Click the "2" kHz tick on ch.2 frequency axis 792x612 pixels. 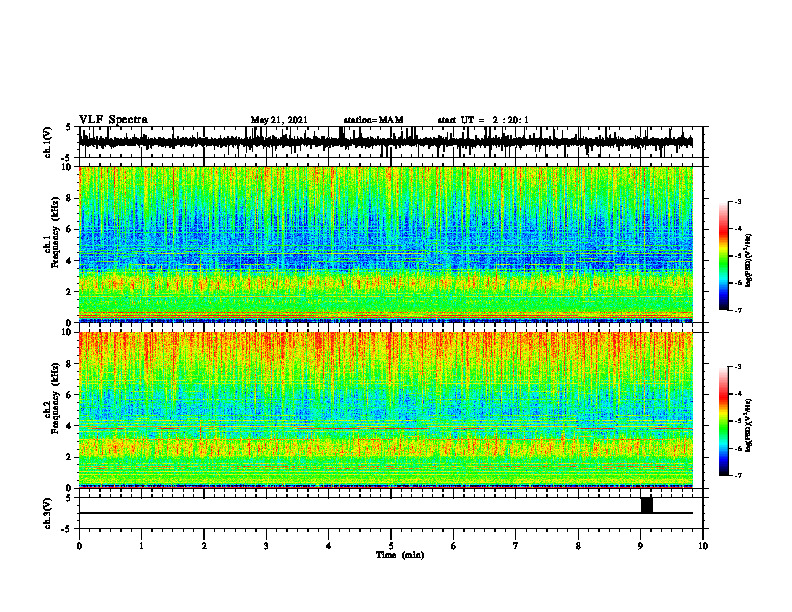pos(71,456)
